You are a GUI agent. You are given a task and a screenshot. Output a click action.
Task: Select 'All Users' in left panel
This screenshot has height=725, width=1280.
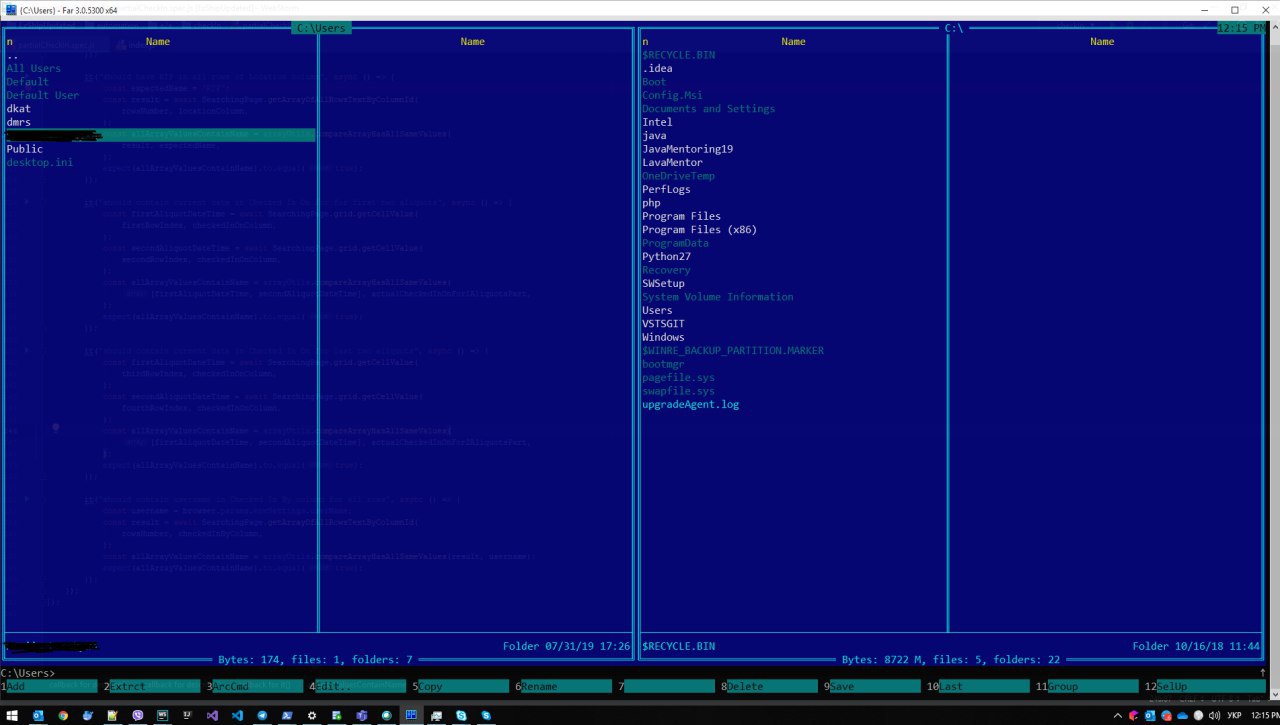(x=33, y=68)
